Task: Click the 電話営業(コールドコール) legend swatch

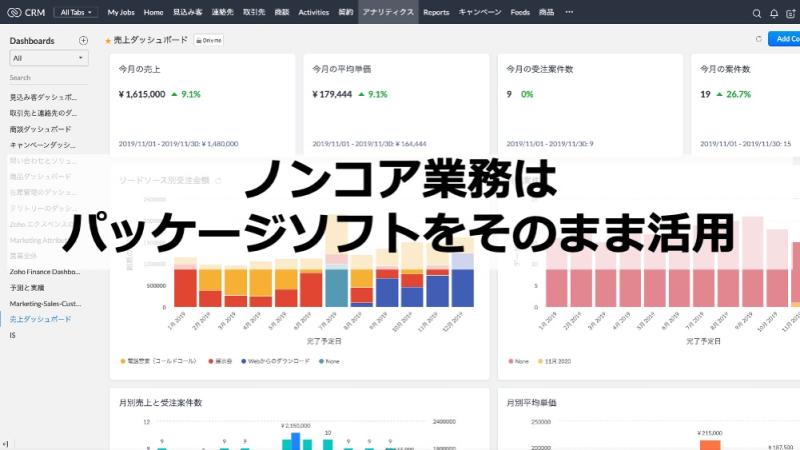Action: click(122, 361)
